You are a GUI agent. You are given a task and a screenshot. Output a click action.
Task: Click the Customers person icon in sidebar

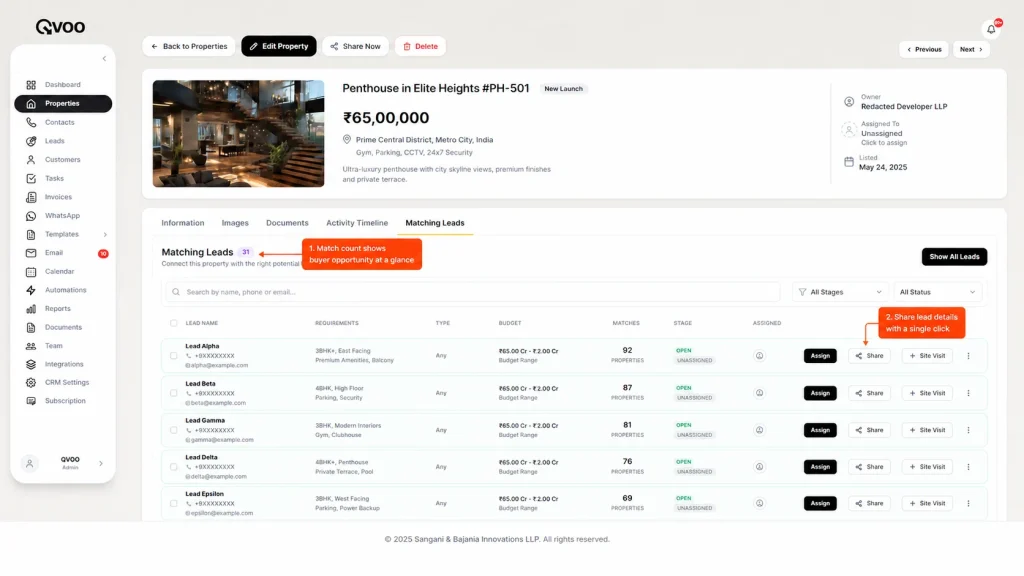tap(31, 159)
